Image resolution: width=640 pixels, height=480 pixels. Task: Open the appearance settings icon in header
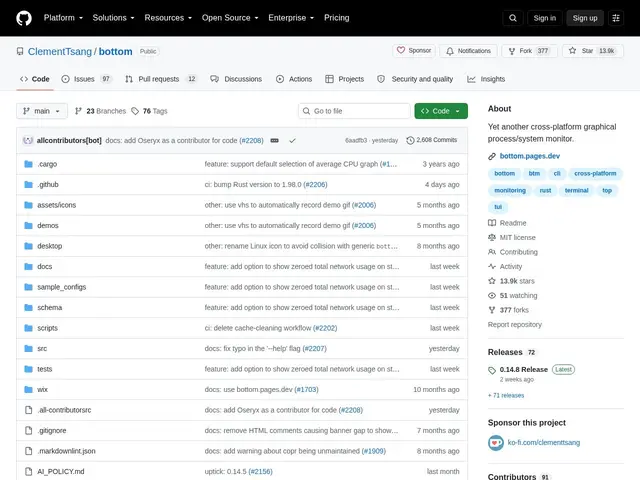[616, 18]
